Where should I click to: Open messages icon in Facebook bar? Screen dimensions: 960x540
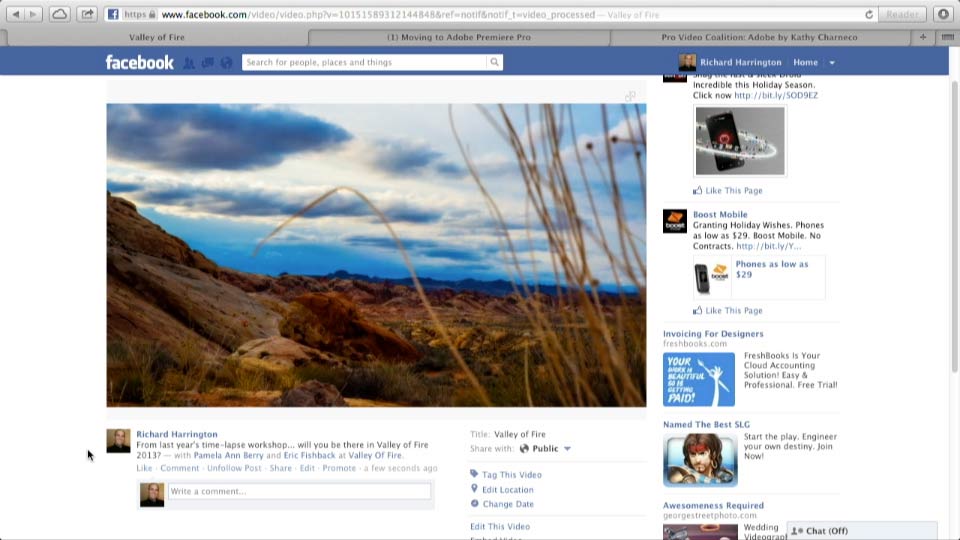click(x=208, y=62)
